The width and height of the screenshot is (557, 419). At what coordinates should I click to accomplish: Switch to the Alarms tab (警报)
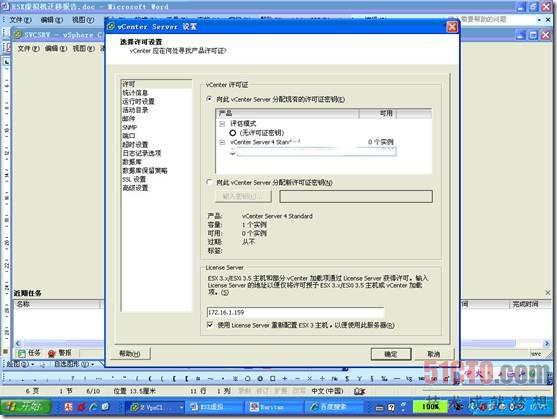(60, 353)
